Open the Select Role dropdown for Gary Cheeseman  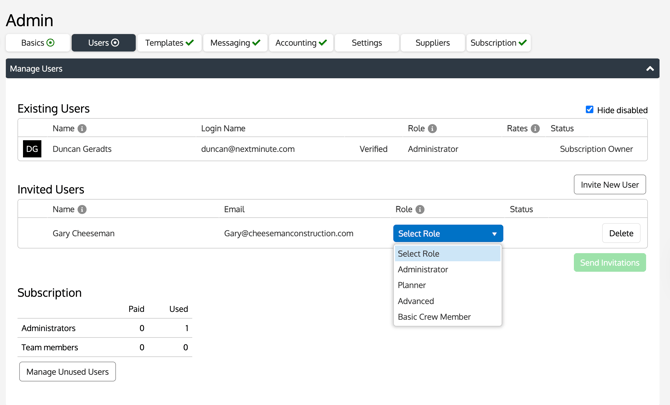(447, 234)
